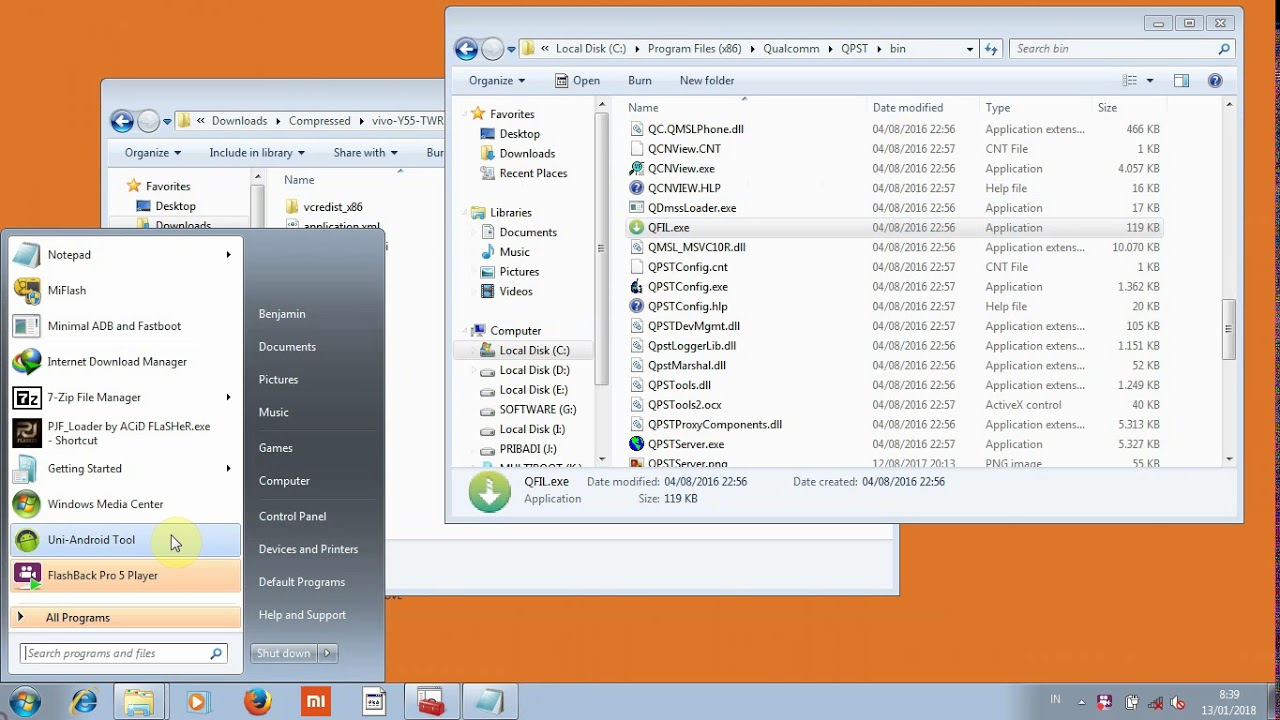1280x720 pixels.
Task: Click Shut down button
Action: pyautogui.click(x=284, y=653)
